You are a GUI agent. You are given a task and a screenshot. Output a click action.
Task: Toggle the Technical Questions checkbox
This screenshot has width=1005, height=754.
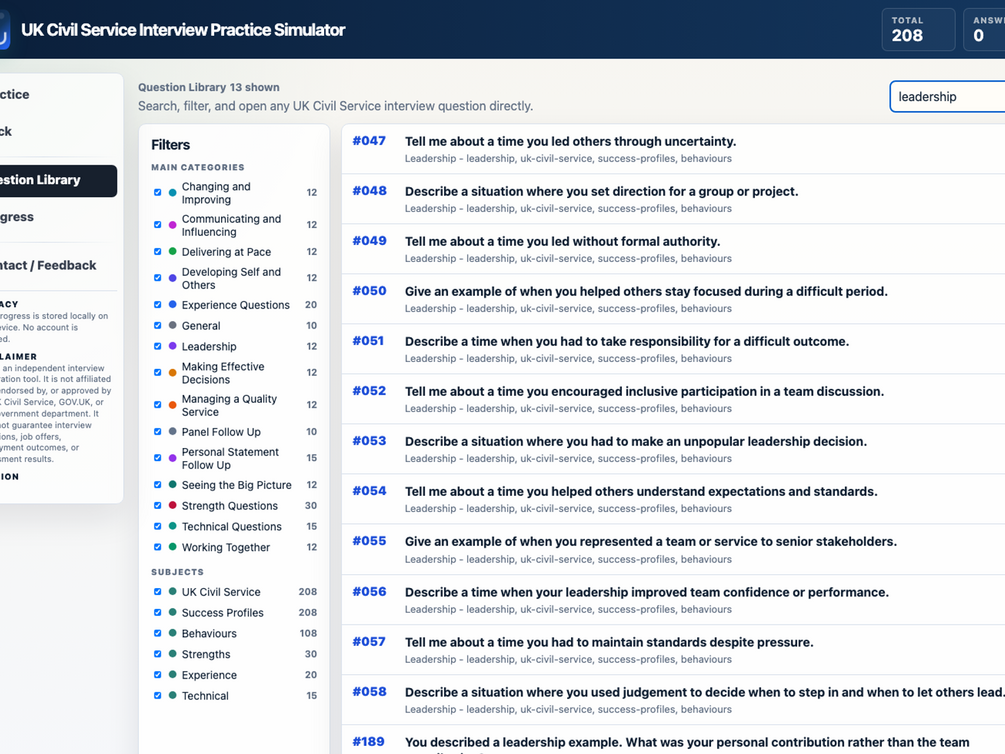[158, 526]
